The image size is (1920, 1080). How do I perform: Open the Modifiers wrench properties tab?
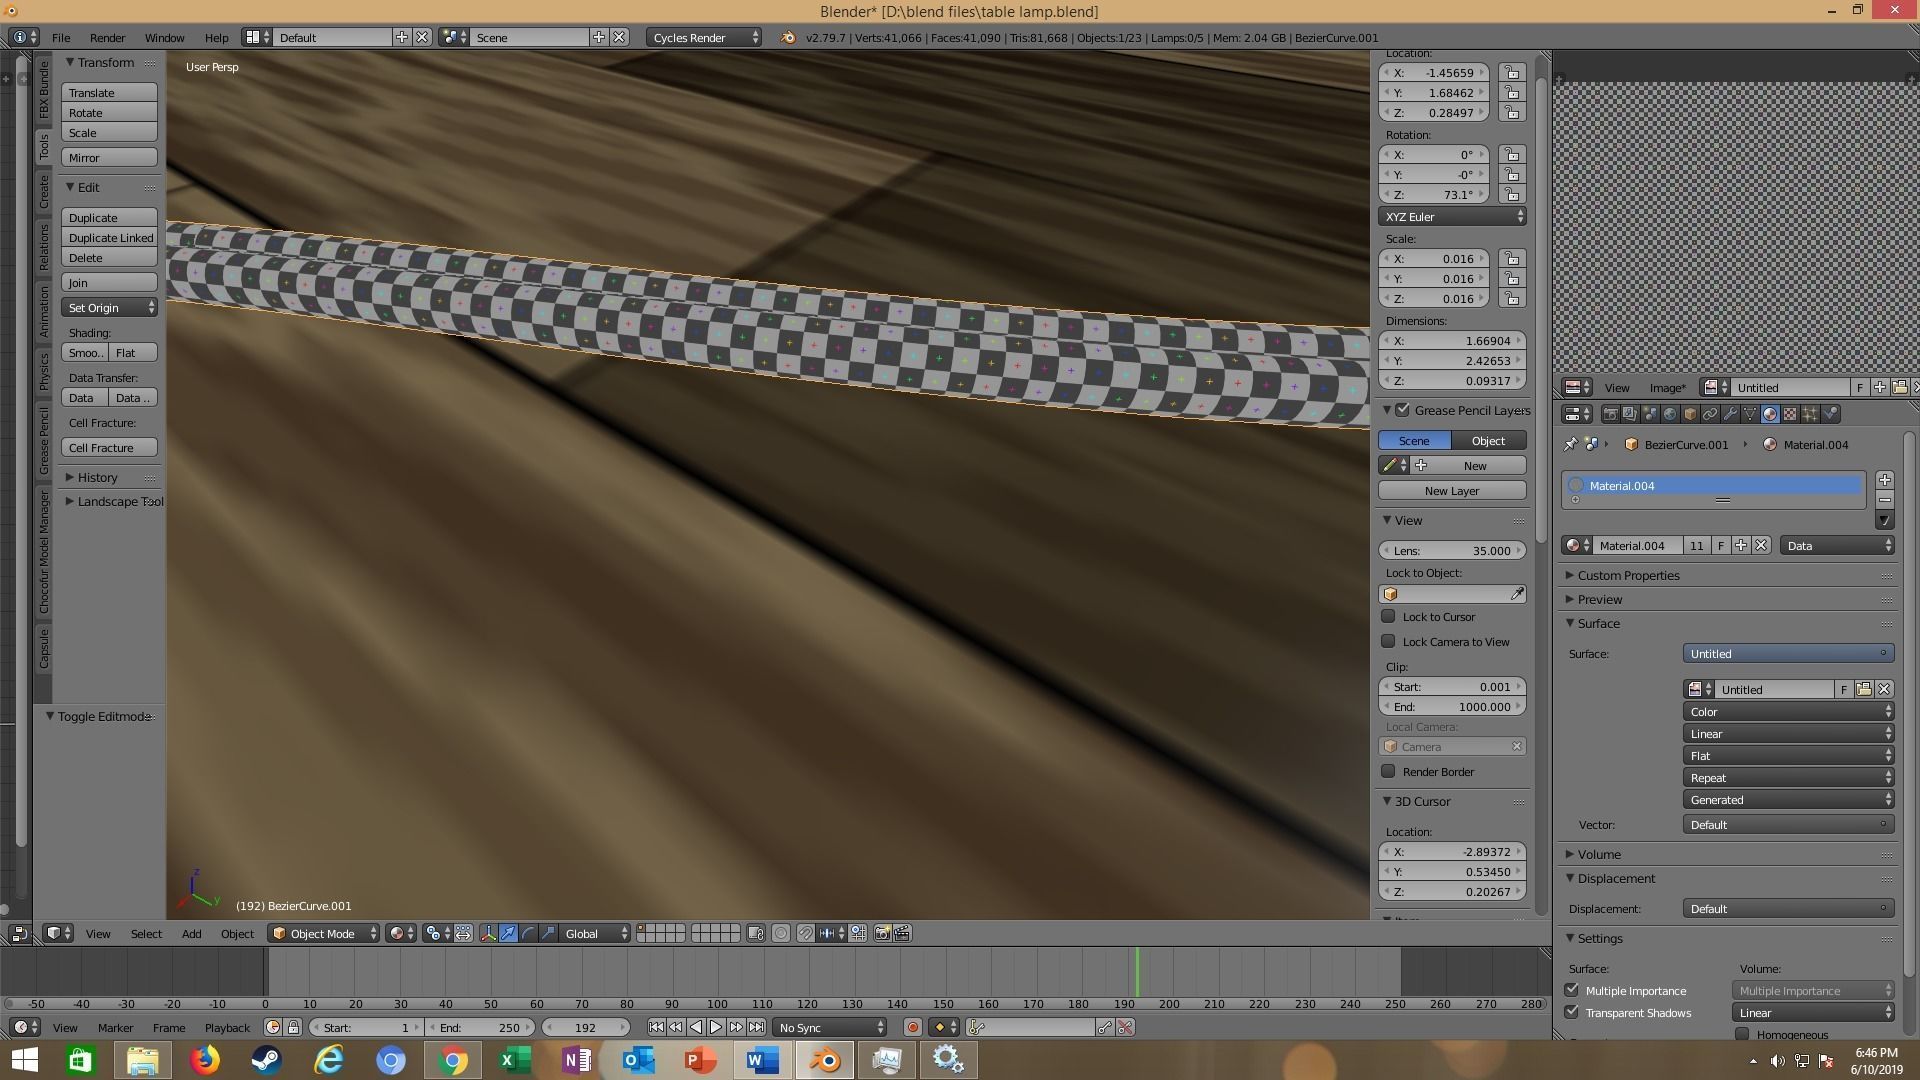pyautogui.click(x=1730, y=414)
